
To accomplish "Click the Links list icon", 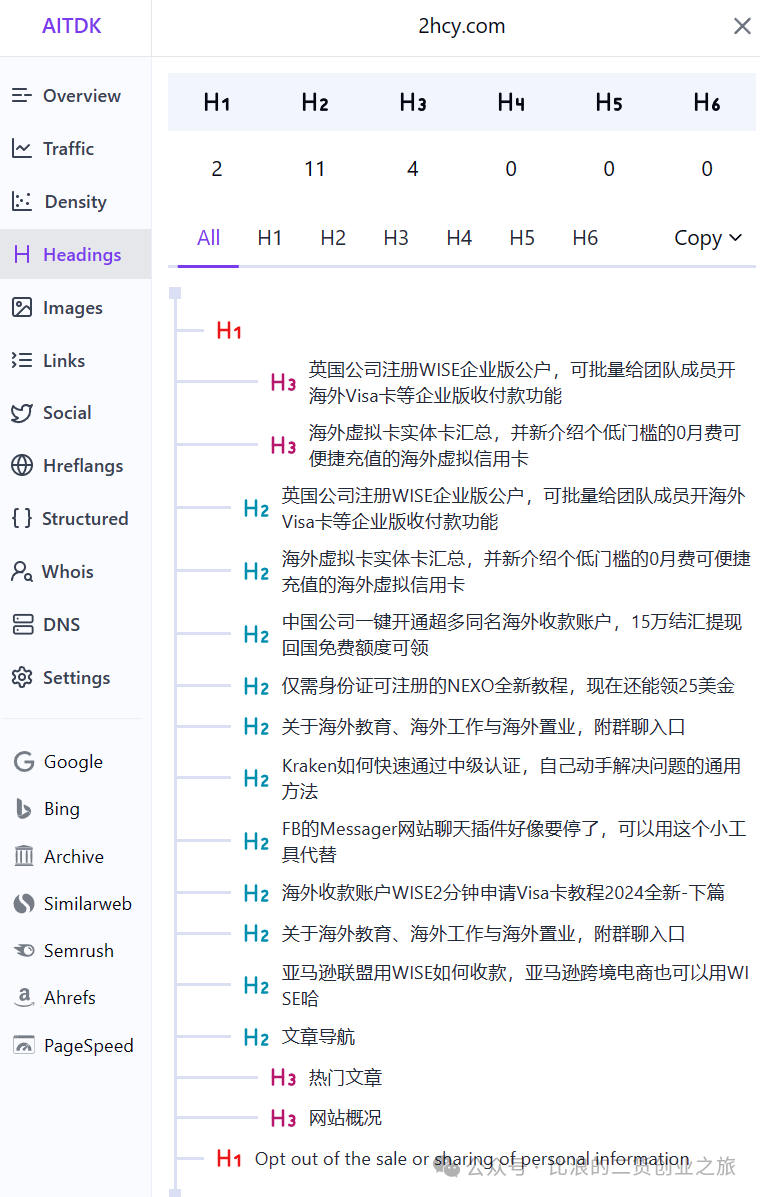I will (x=21, y=360).
